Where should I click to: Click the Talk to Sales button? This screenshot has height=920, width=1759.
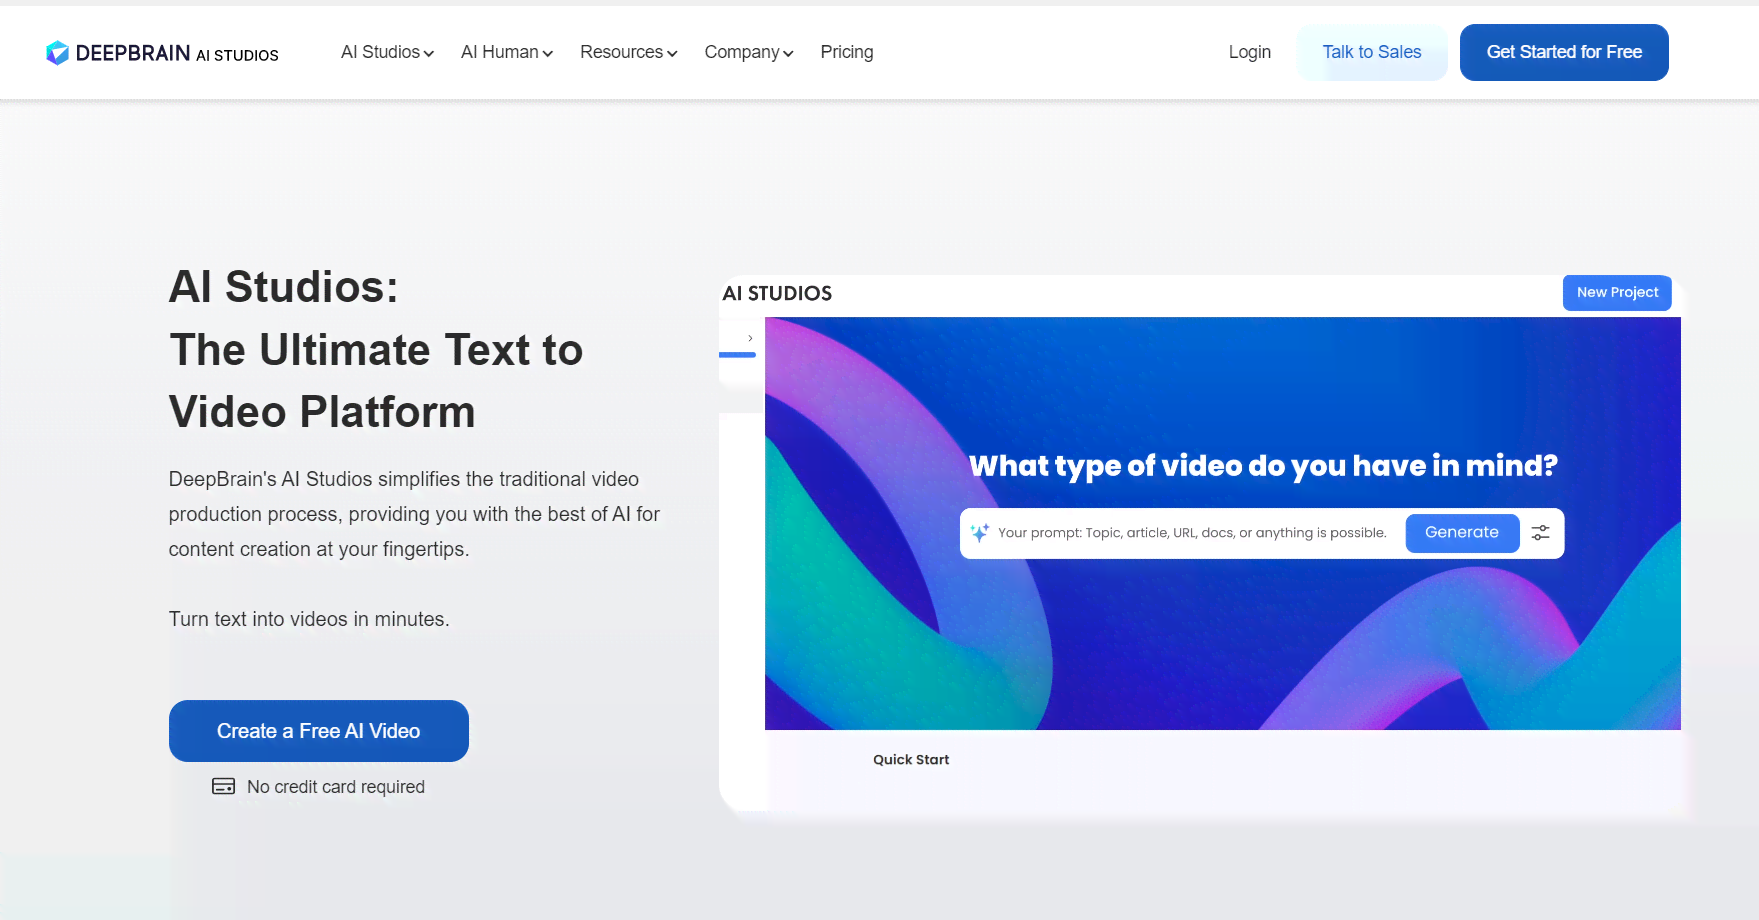1371,52
